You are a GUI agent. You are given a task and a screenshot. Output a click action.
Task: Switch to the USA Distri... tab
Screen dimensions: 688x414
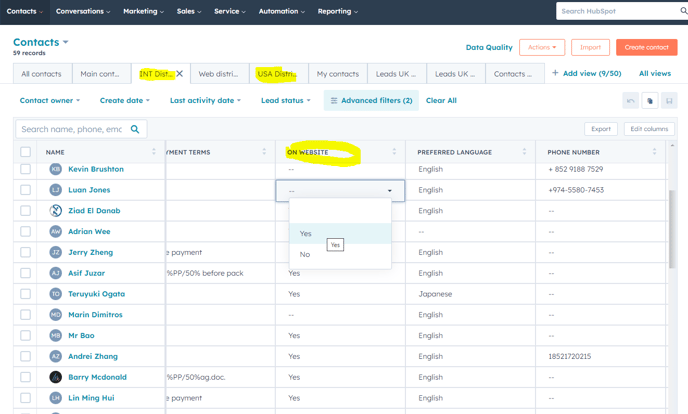click(277, 74)
